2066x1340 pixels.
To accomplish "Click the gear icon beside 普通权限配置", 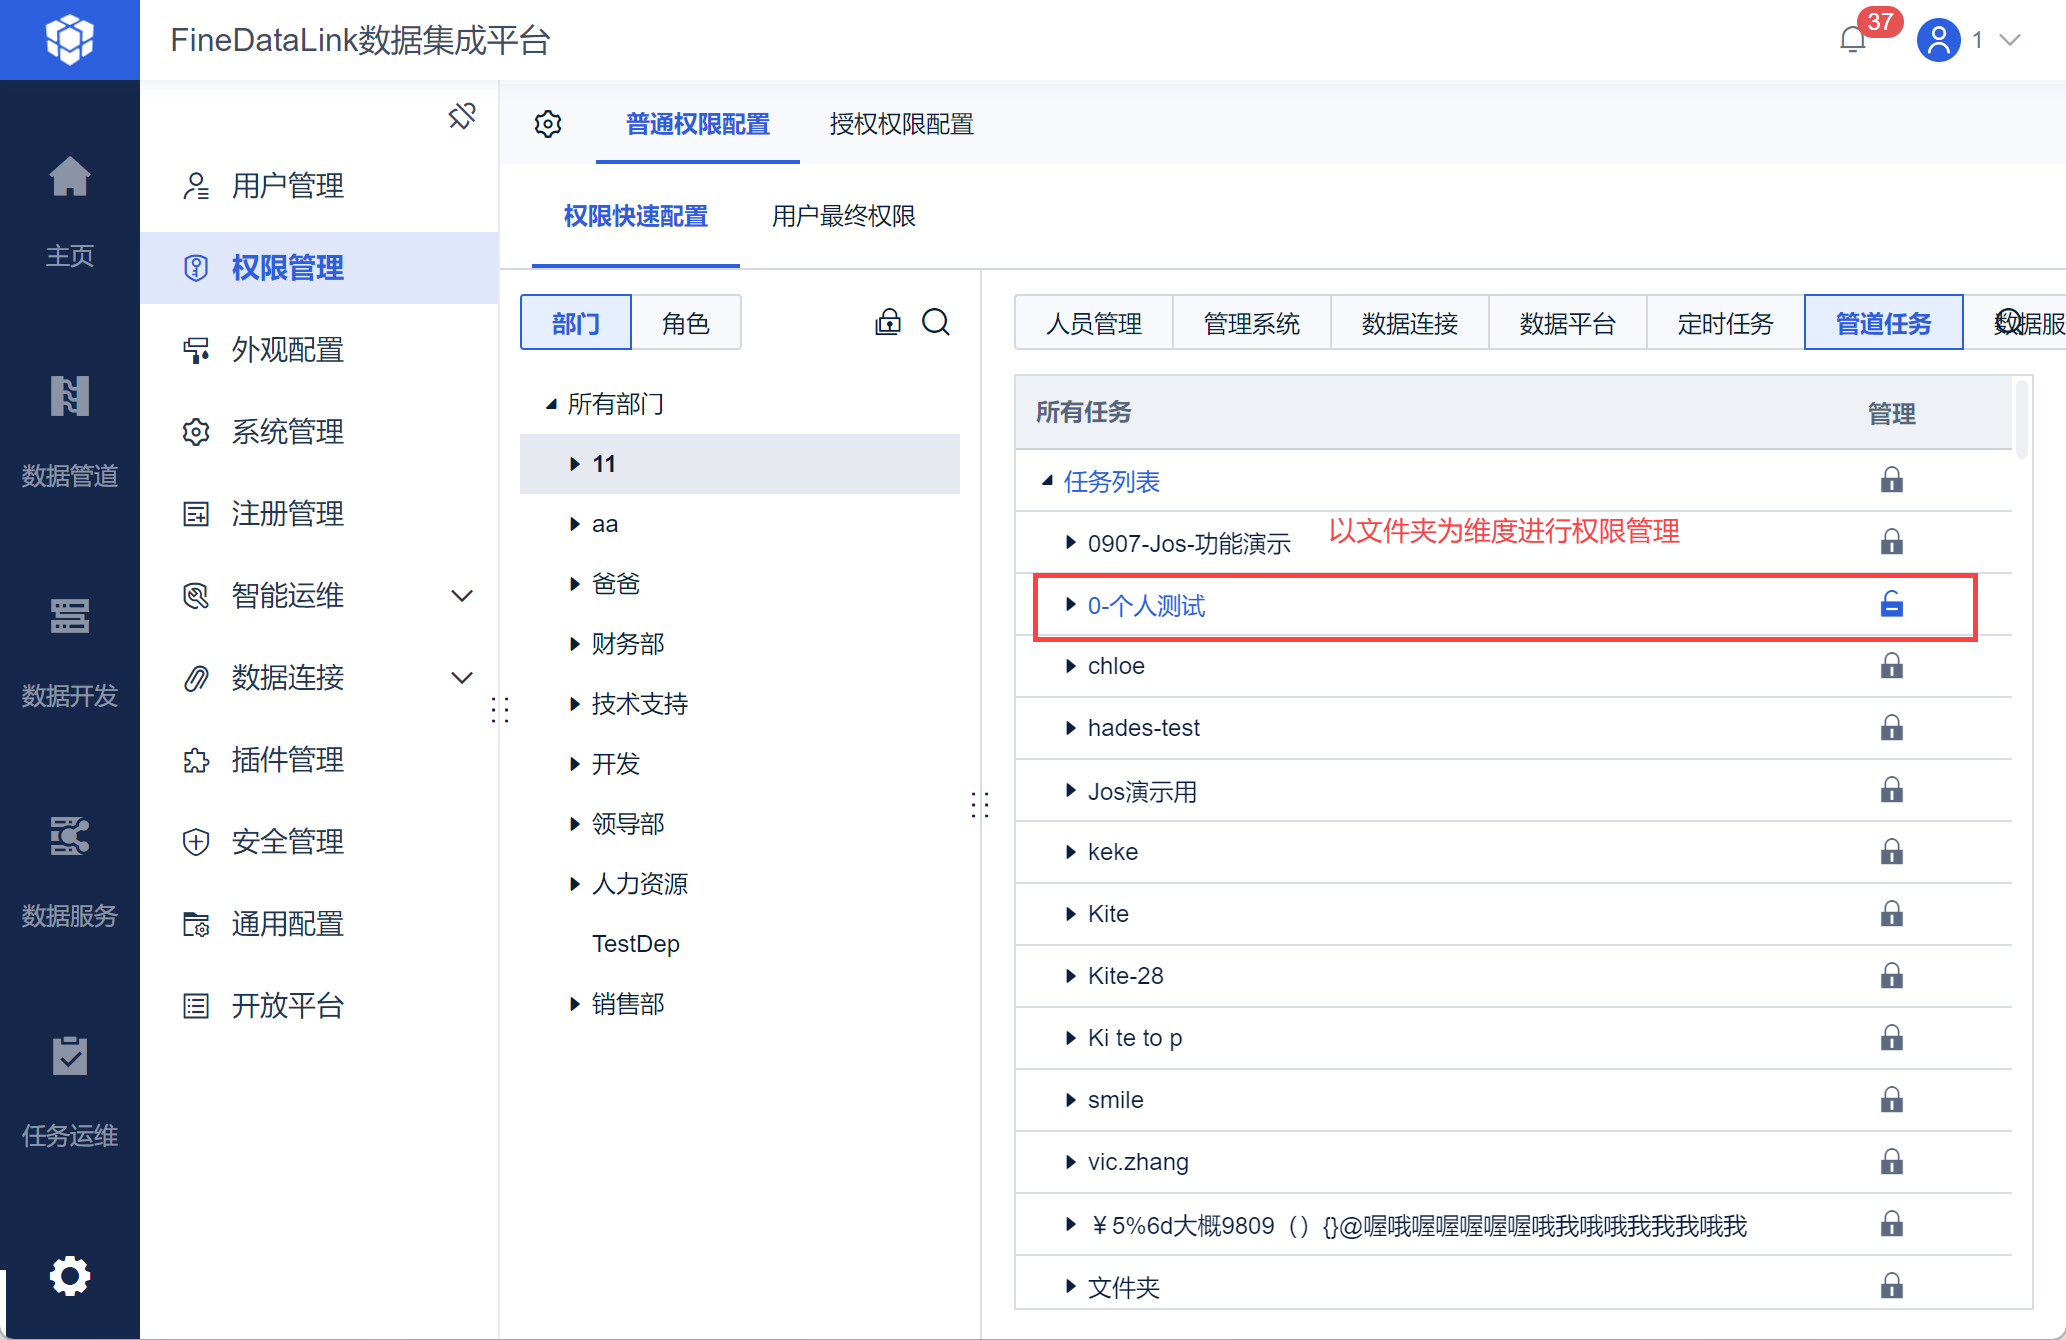I will pyautogui.click(x=548, y=124).
